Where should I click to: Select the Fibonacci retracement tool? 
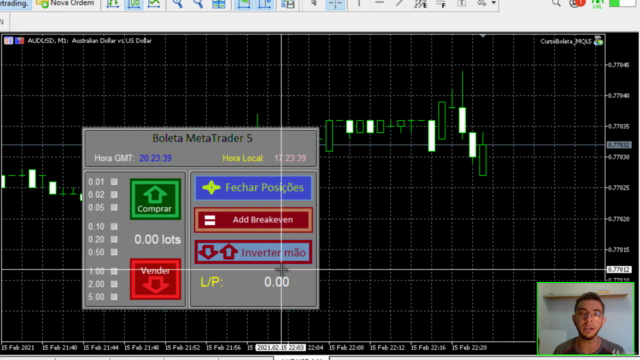pos(441,4)
